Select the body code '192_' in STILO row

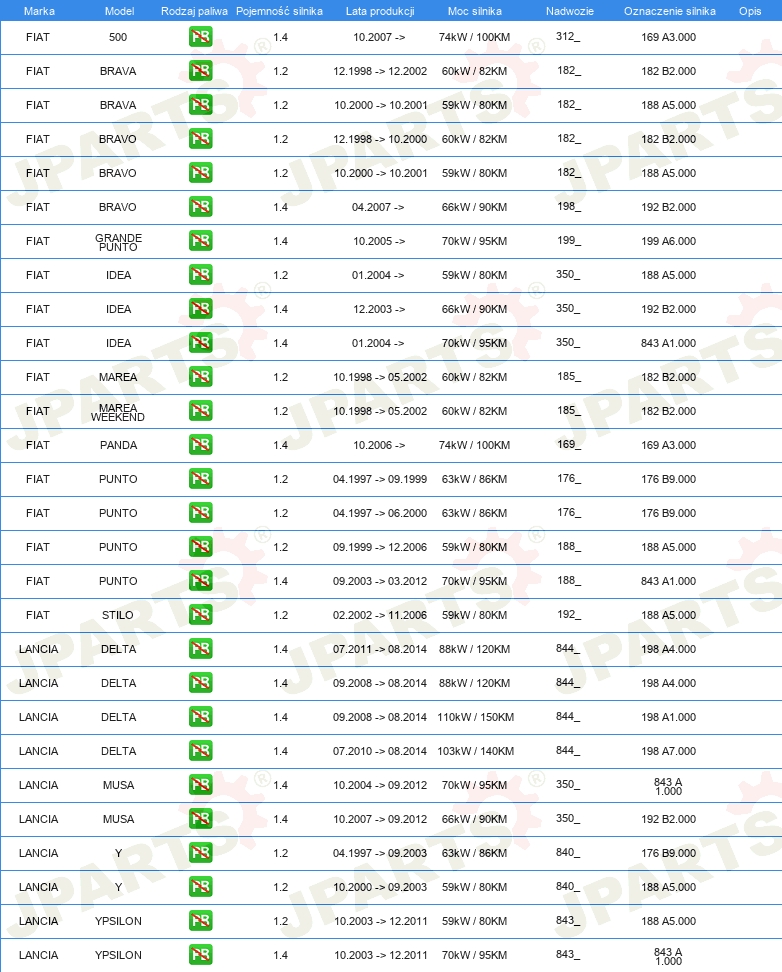(x=569, y=614)
